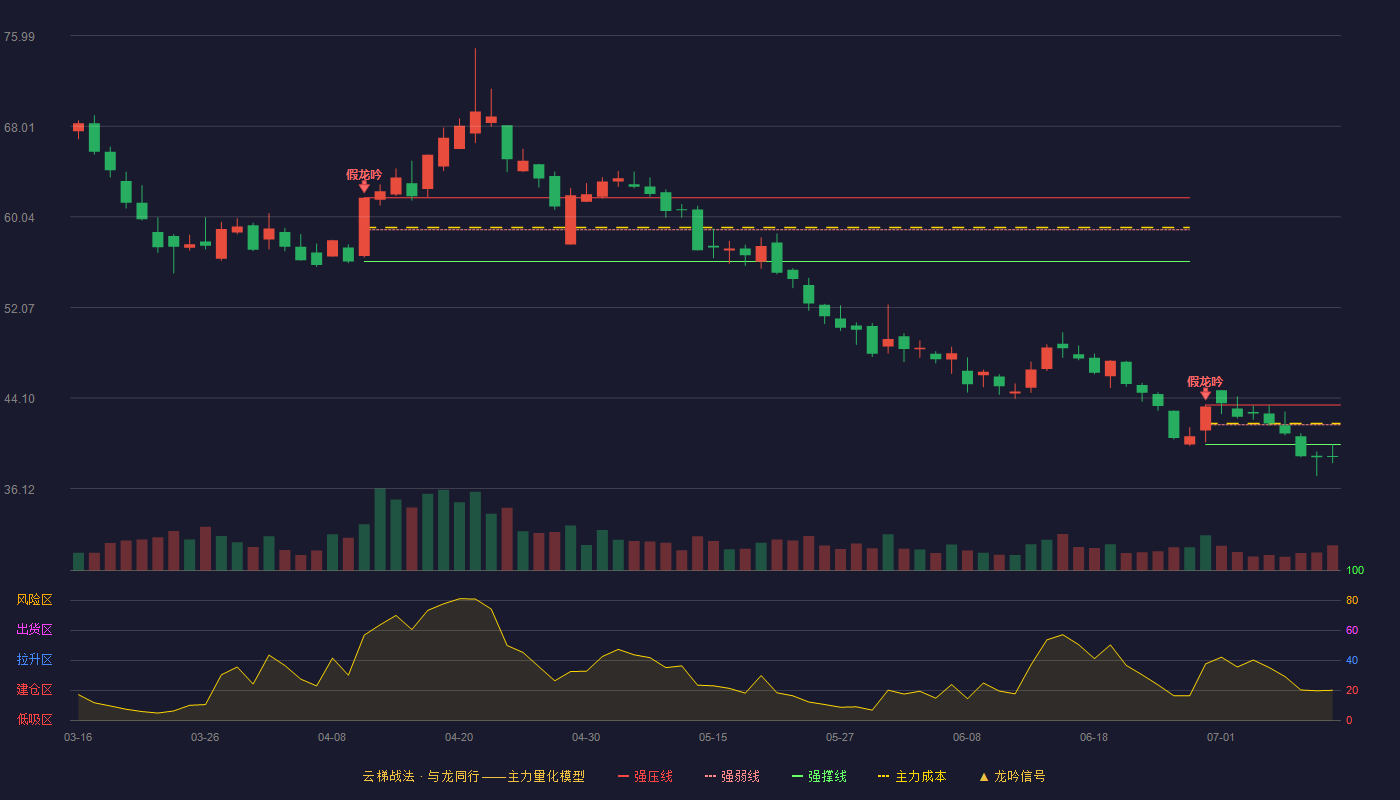This screenshot has height=800, width=1400.
Task: Click the 06-18 date label
Action: tap(1094, 737)
